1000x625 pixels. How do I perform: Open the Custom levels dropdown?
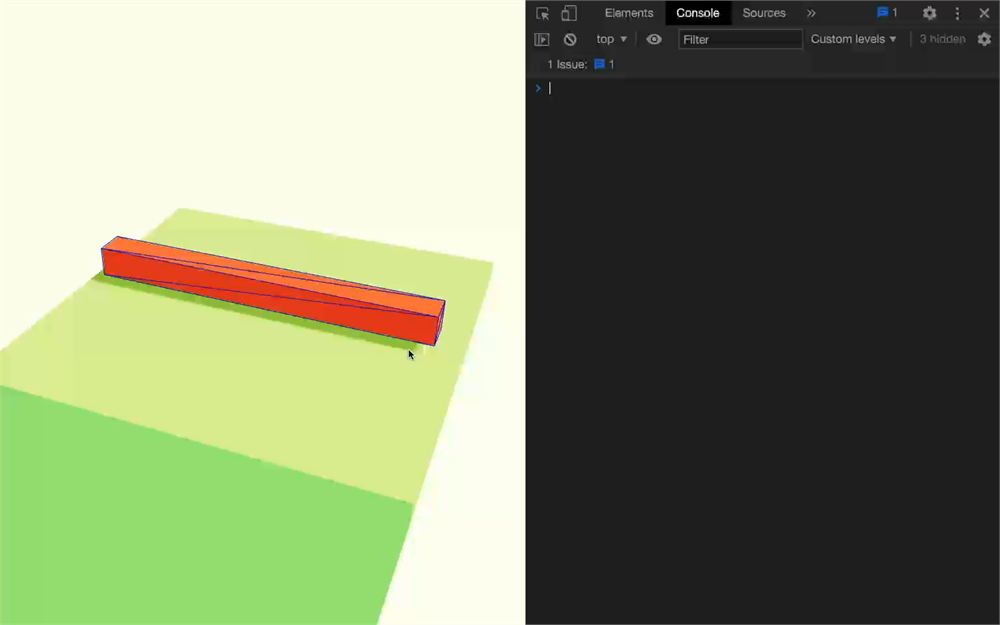tap(853, 39)
